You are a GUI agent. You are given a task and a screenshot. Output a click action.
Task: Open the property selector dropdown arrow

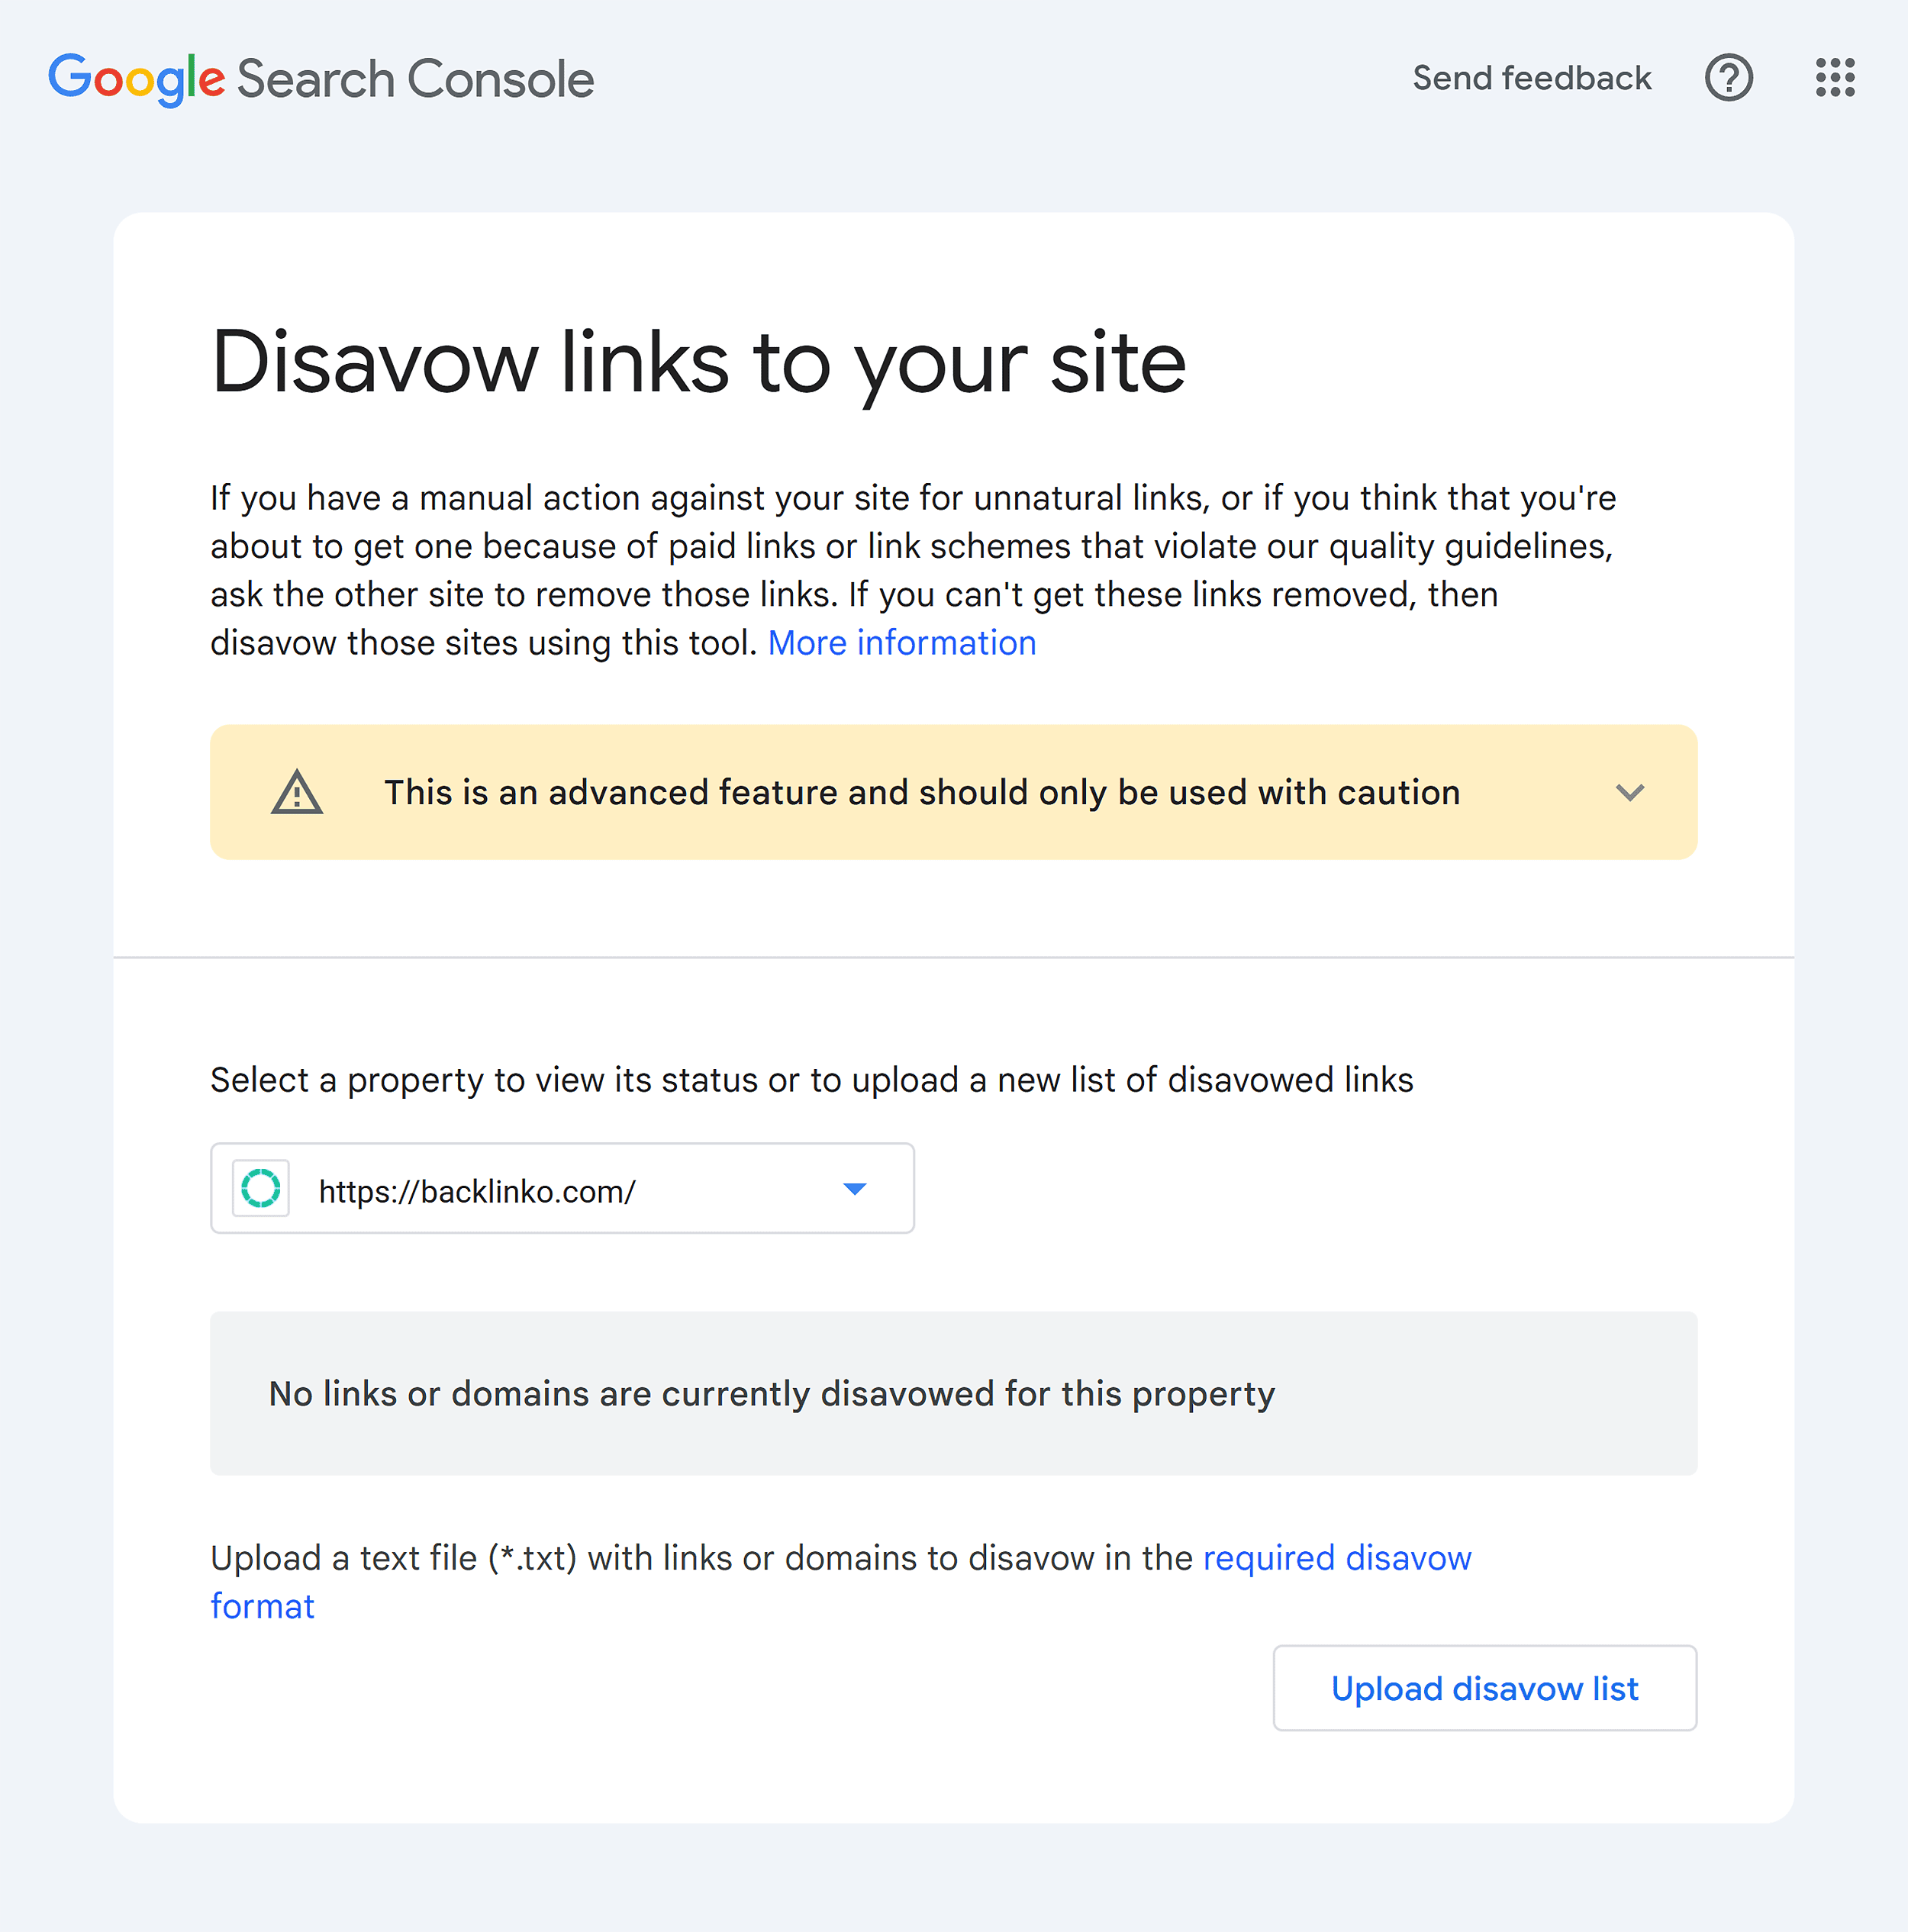(x=855, y=1189)
